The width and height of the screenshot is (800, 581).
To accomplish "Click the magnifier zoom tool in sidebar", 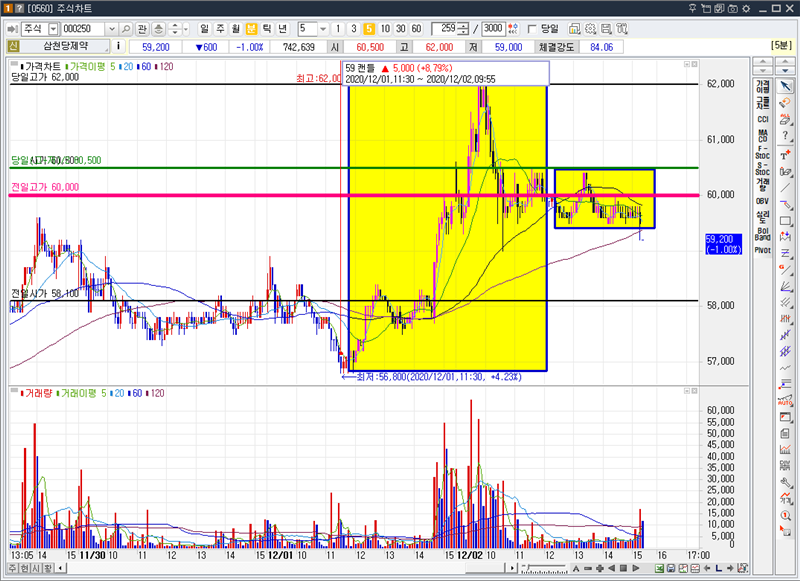I will pyautogui.click(x=785, y=516).
